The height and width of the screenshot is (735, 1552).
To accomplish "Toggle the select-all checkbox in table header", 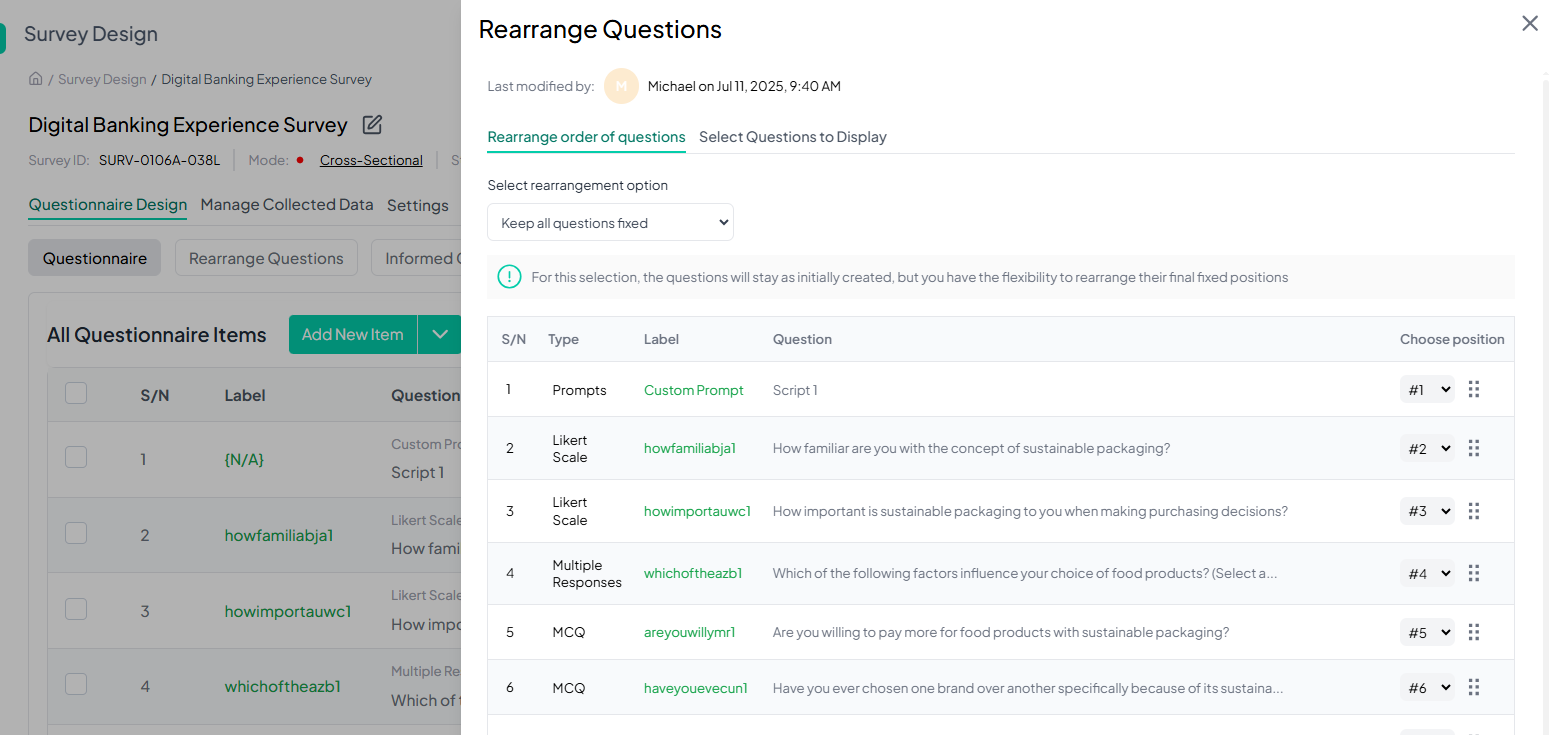I will (x=76, y=394).
